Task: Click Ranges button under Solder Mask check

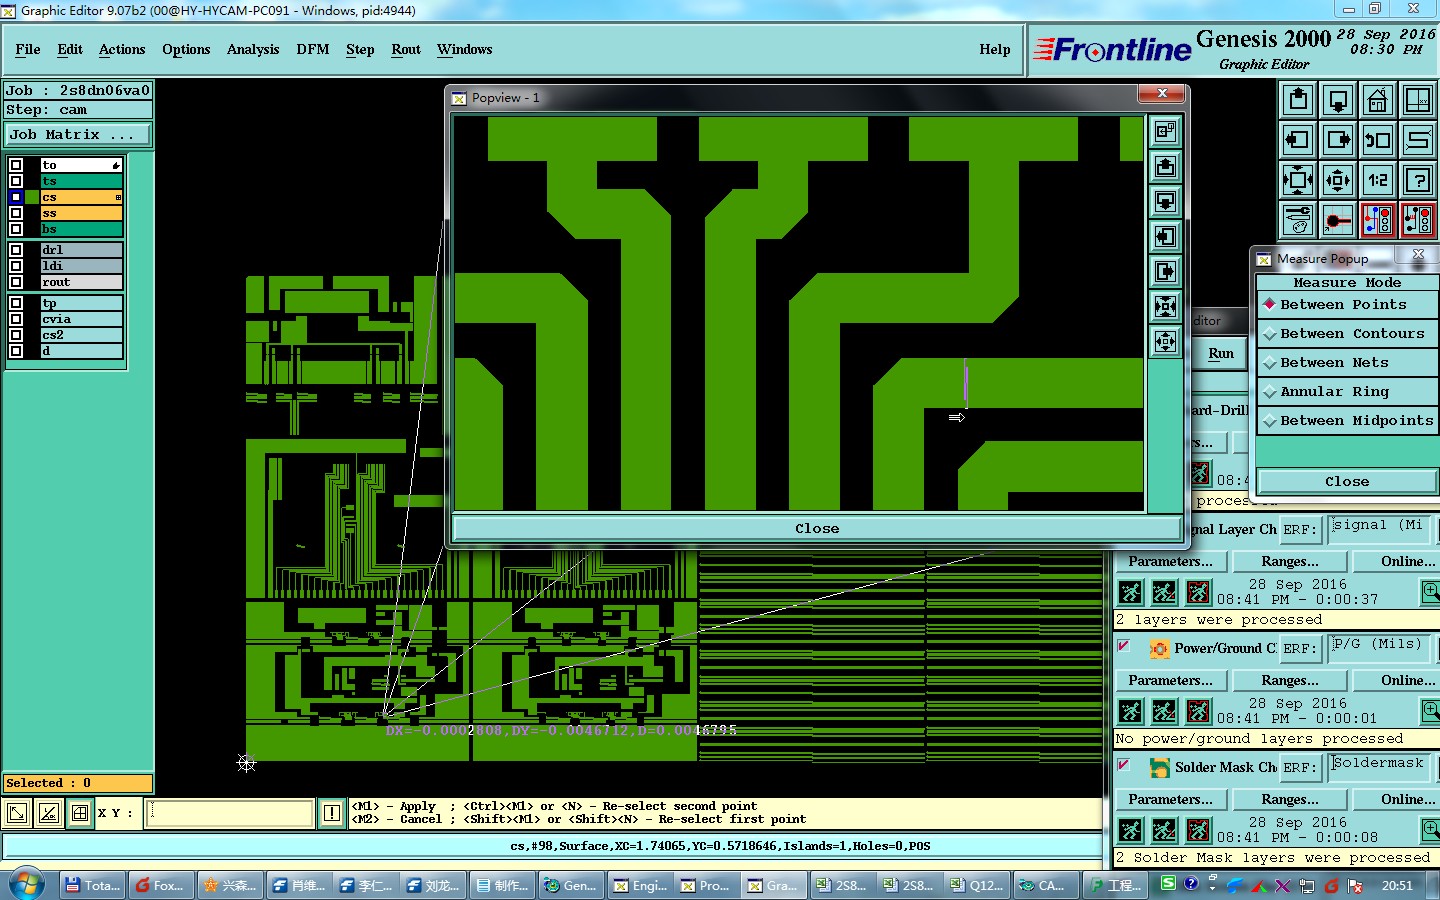Action: 1289,799
